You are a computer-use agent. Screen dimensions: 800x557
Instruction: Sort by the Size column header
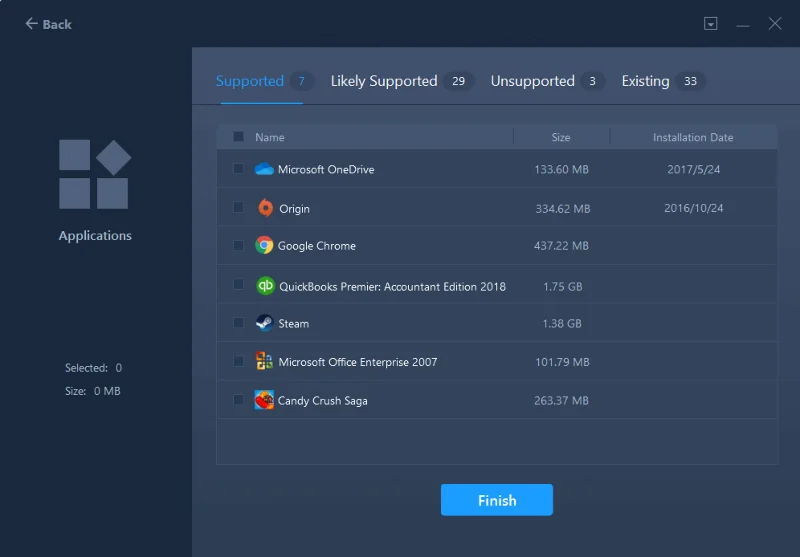coord(560,137)
